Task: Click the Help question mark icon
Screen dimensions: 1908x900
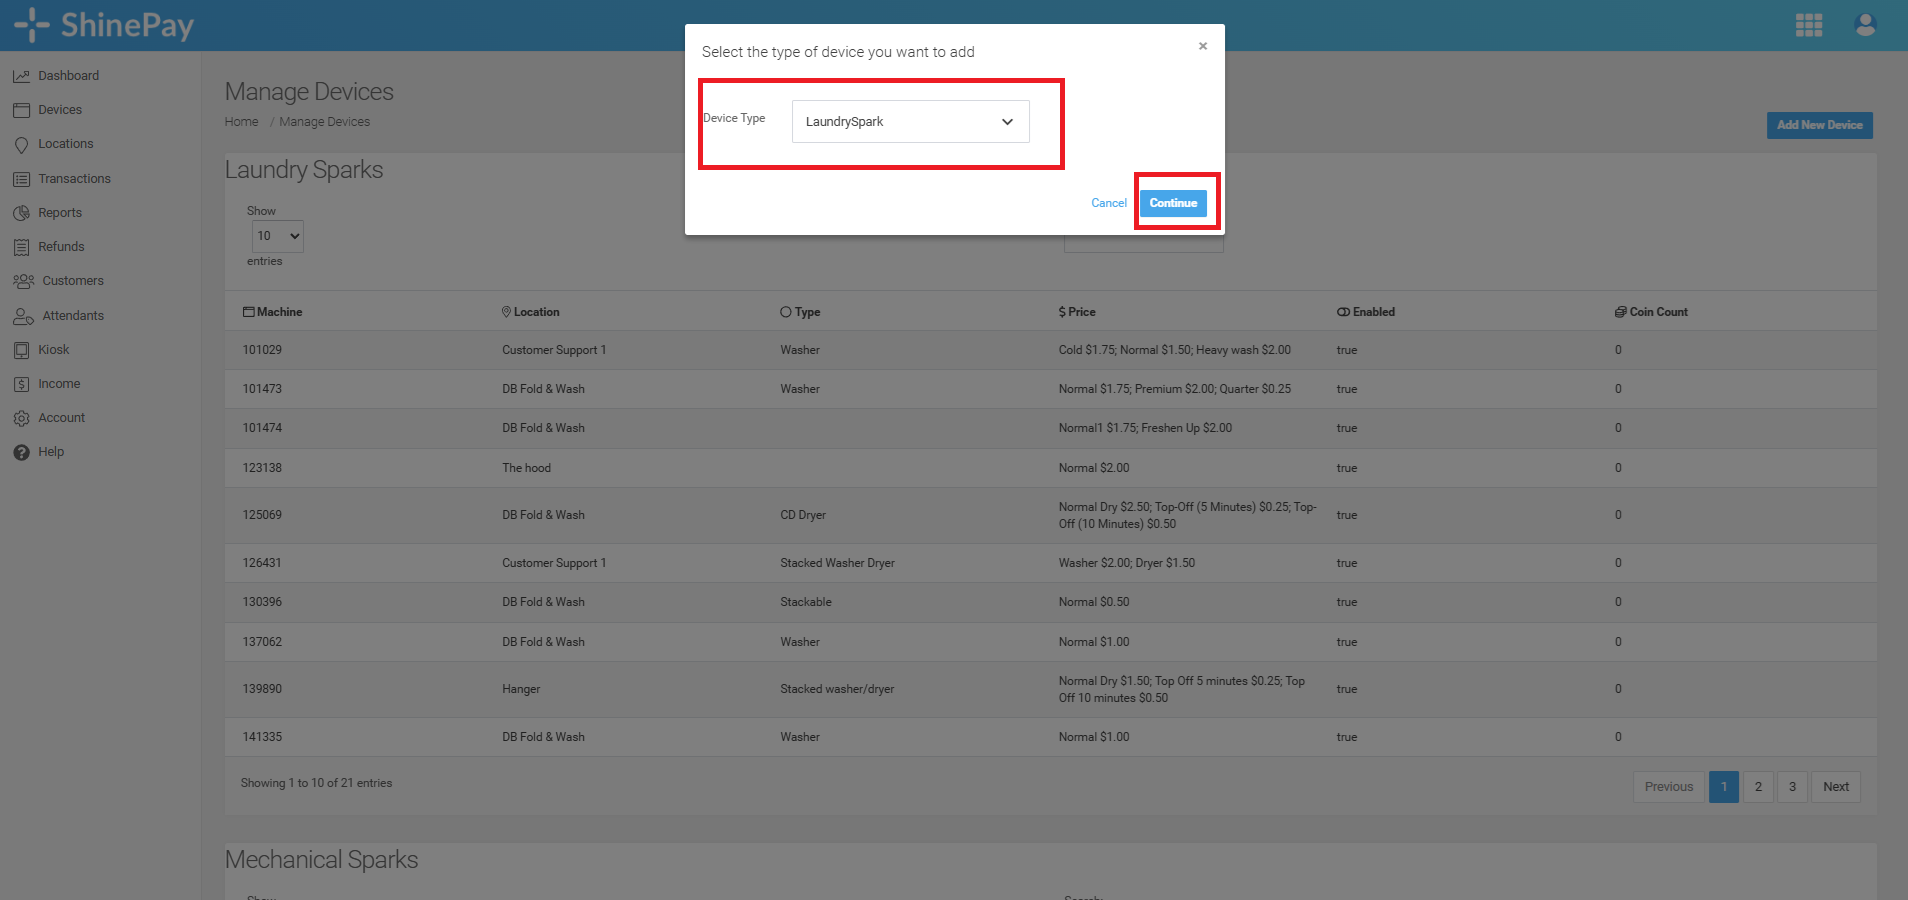Action: pyautogui.click(x=21, y=452)
